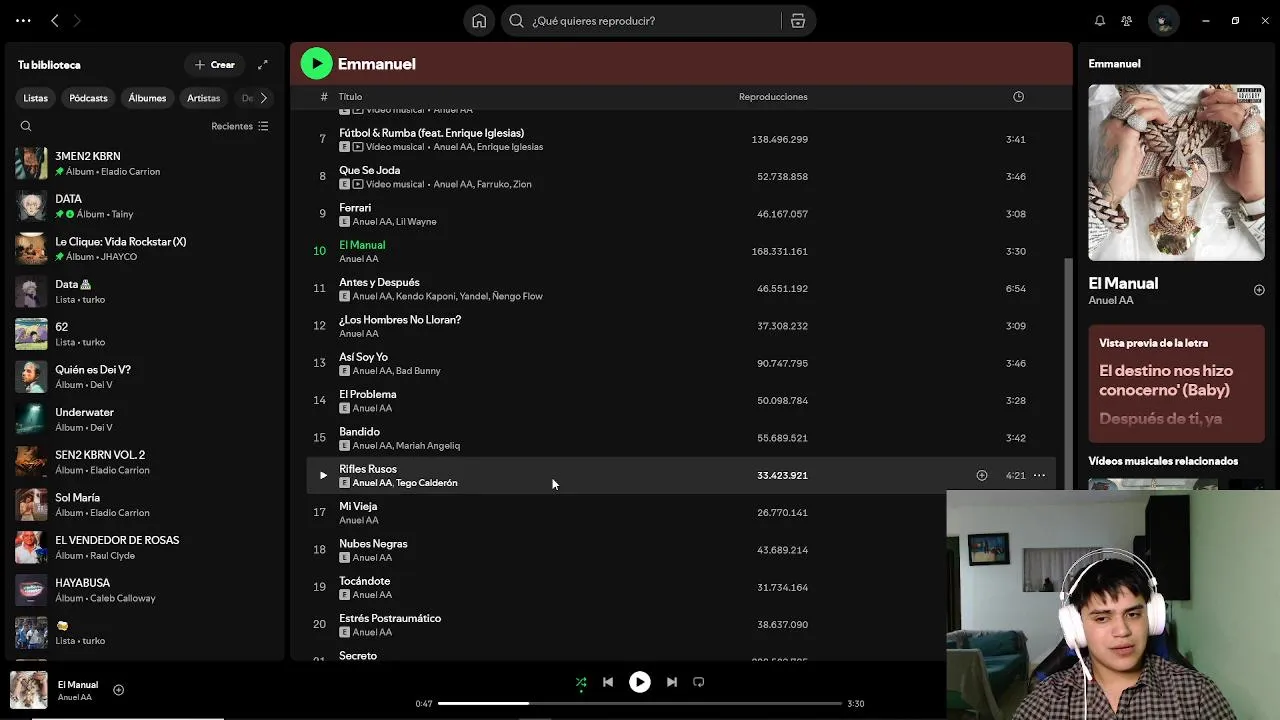Screen dimensions: 1280x720
Task: Open EL VENDEDOR DE ROSAS album
Action: [145, 547]
